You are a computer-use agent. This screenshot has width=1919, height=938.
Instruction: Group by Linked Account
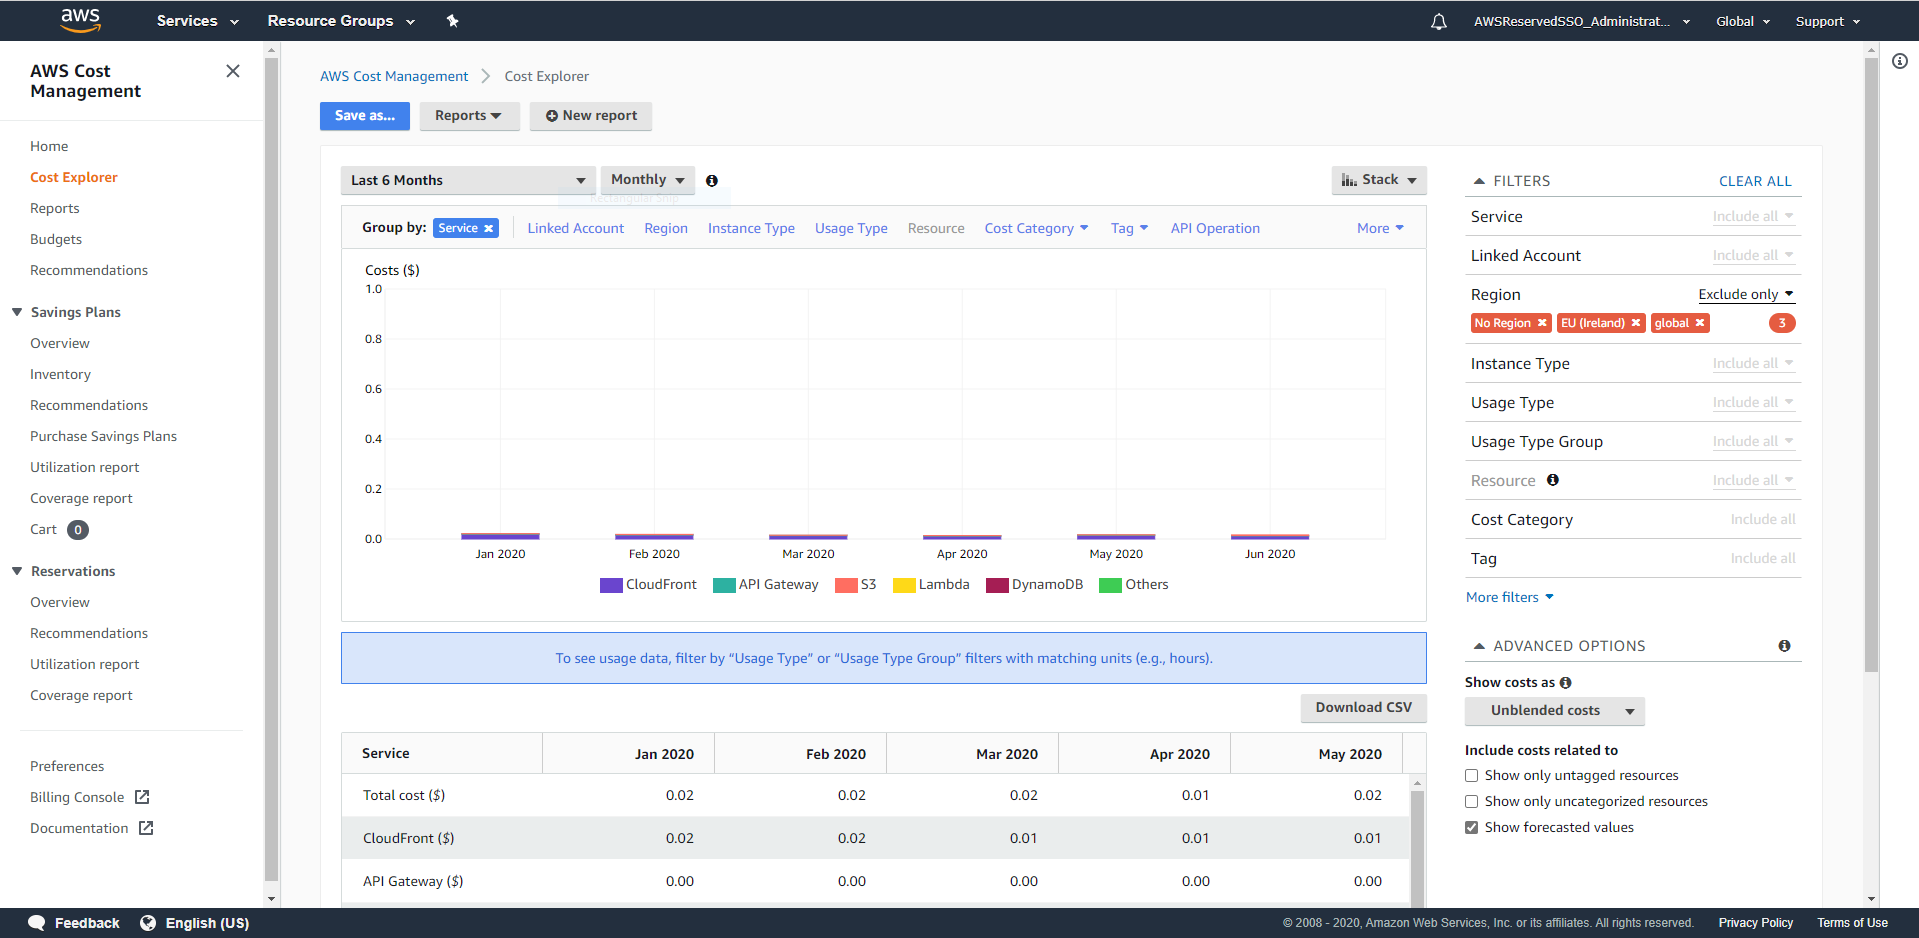click(575, 229)
